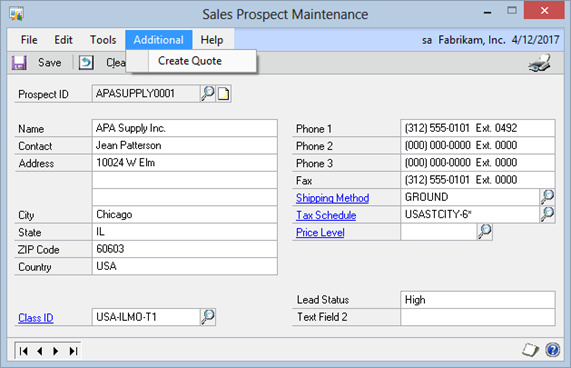Click the Phone 3 field
Viewport: 571px width, 368px height.
(x=478, y=162)
